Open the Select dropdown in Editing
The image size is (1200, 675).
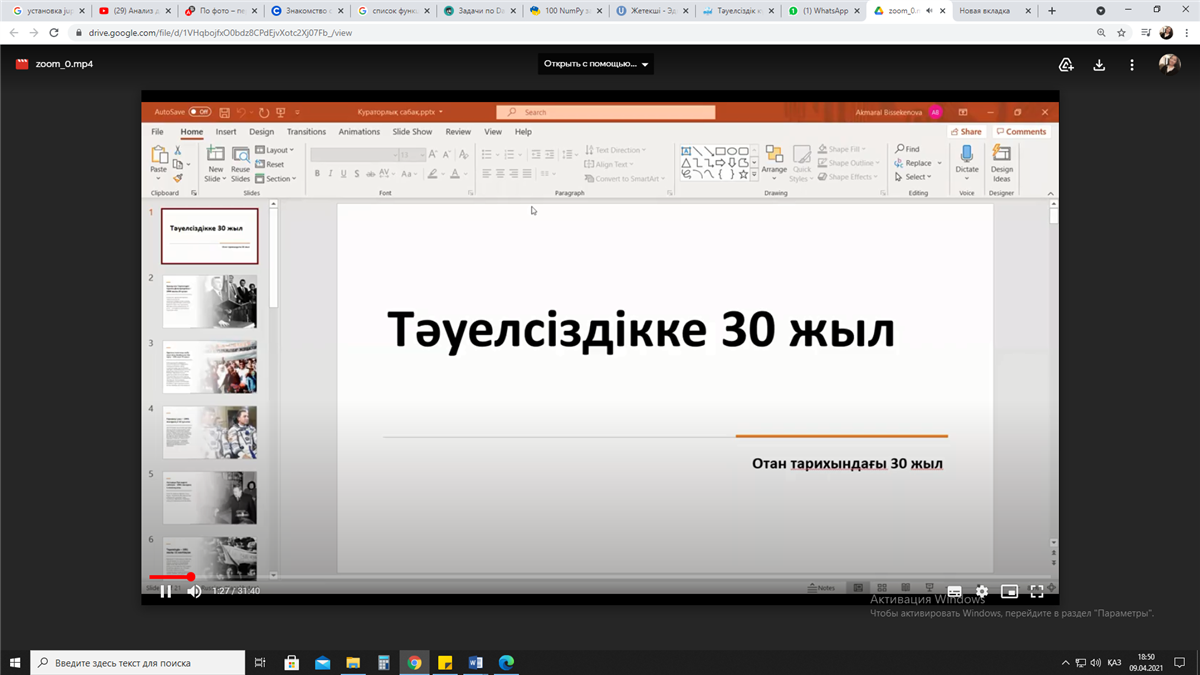913,177
